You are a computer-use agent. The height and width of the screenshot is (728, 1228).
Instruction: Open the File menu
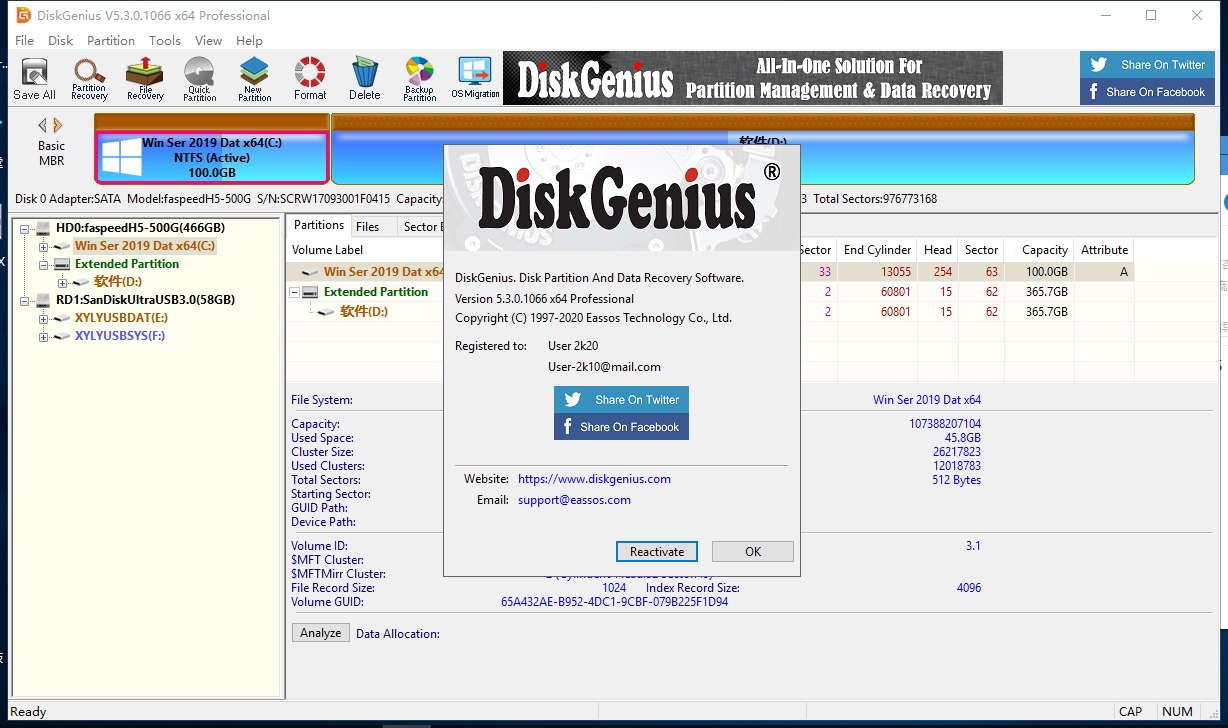[25, 41]
